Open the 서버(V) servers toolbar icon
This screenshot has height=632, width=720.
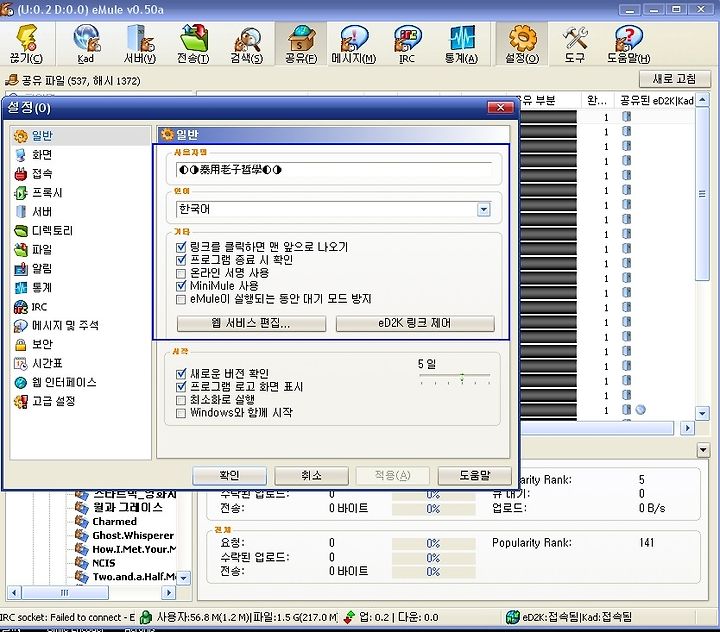140,44
